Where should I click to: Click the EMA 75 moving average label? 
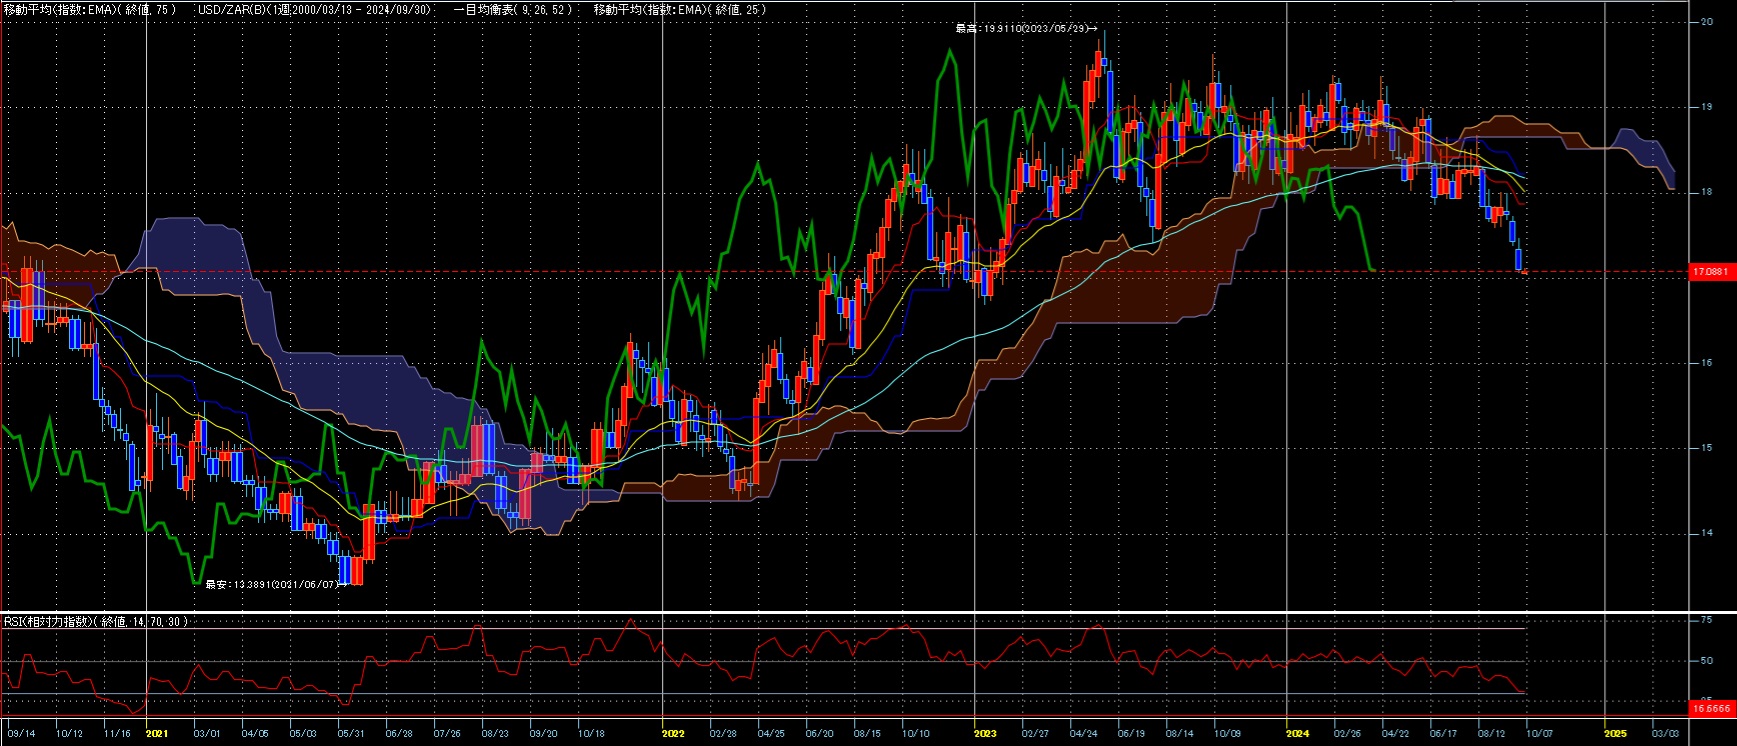pyautogui.click(x=90, y=9)
